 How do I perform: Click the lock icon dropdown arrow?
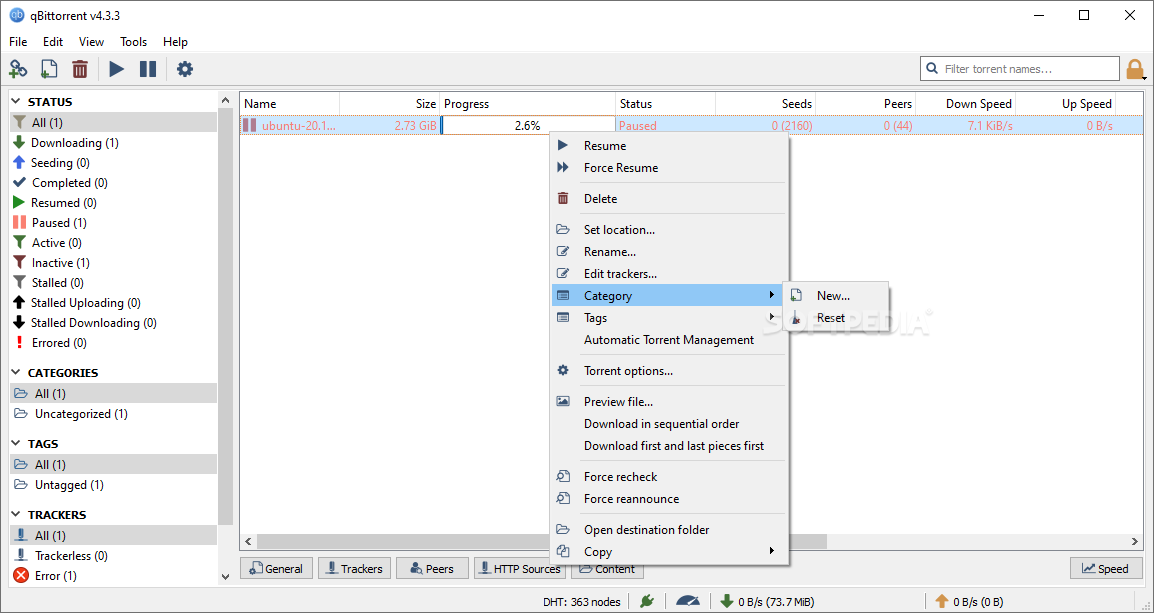click(1145, 77)
